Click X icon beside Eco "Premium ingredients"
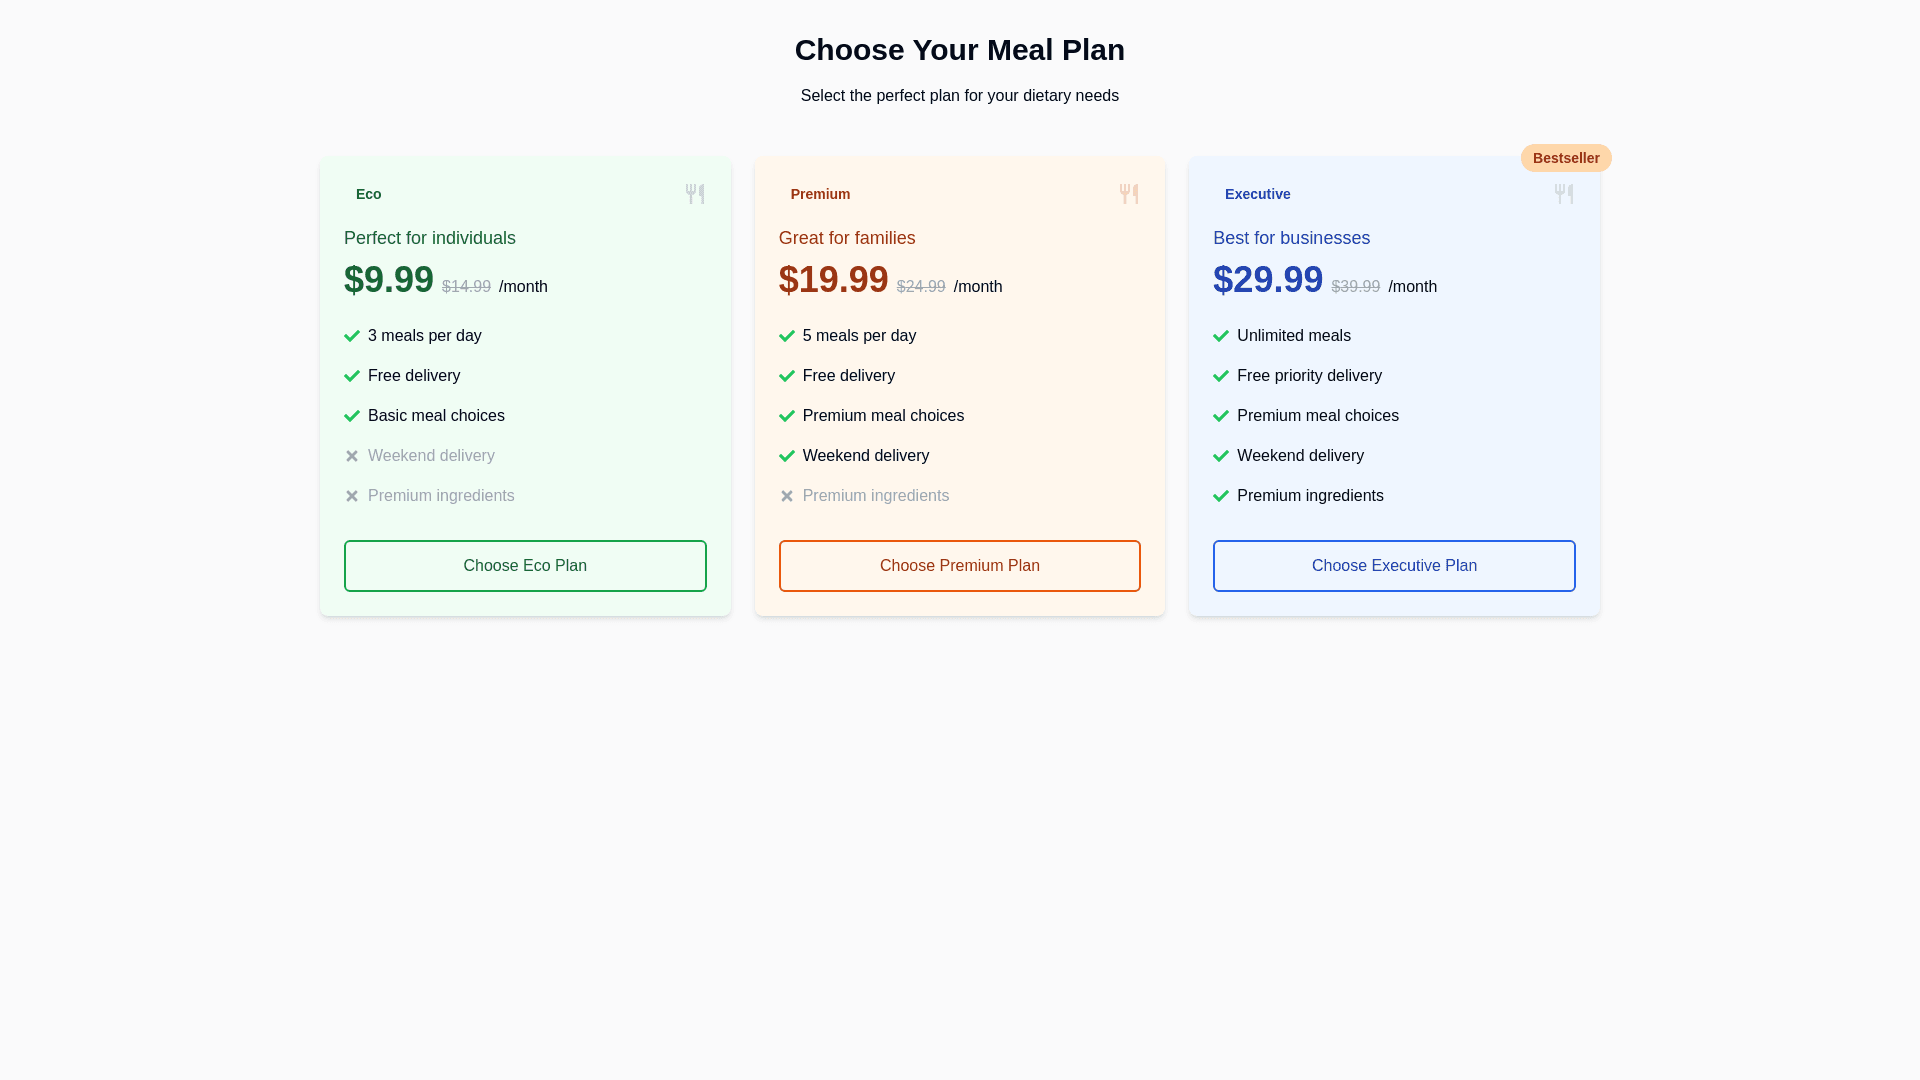Image resolution: width=1920 pixels, height=1080 pixels. [x=352, y=496]
